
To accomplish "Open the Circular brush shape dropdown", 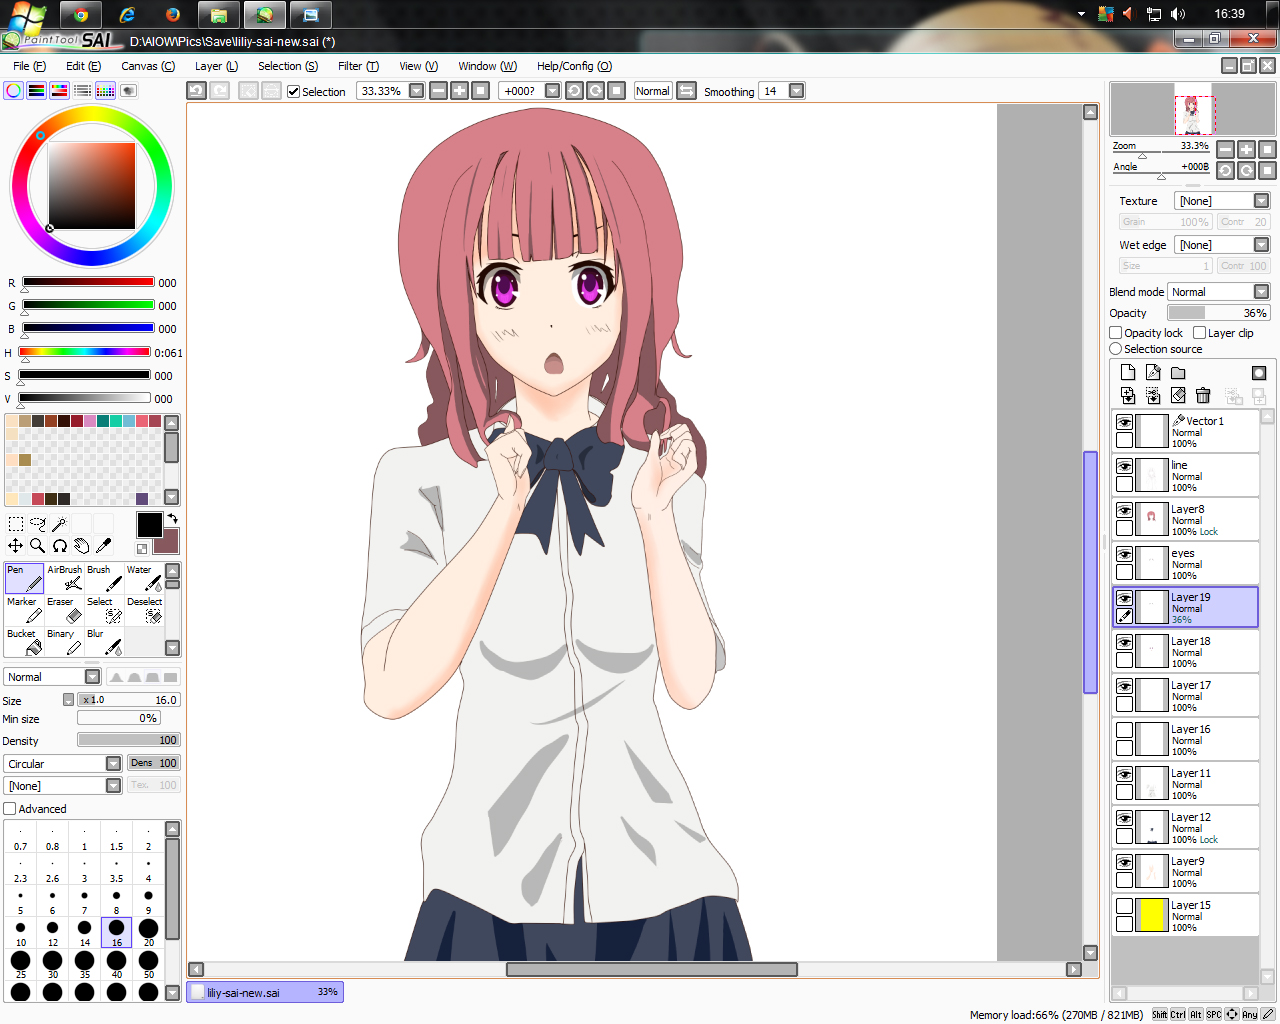I will click(63, 764).
